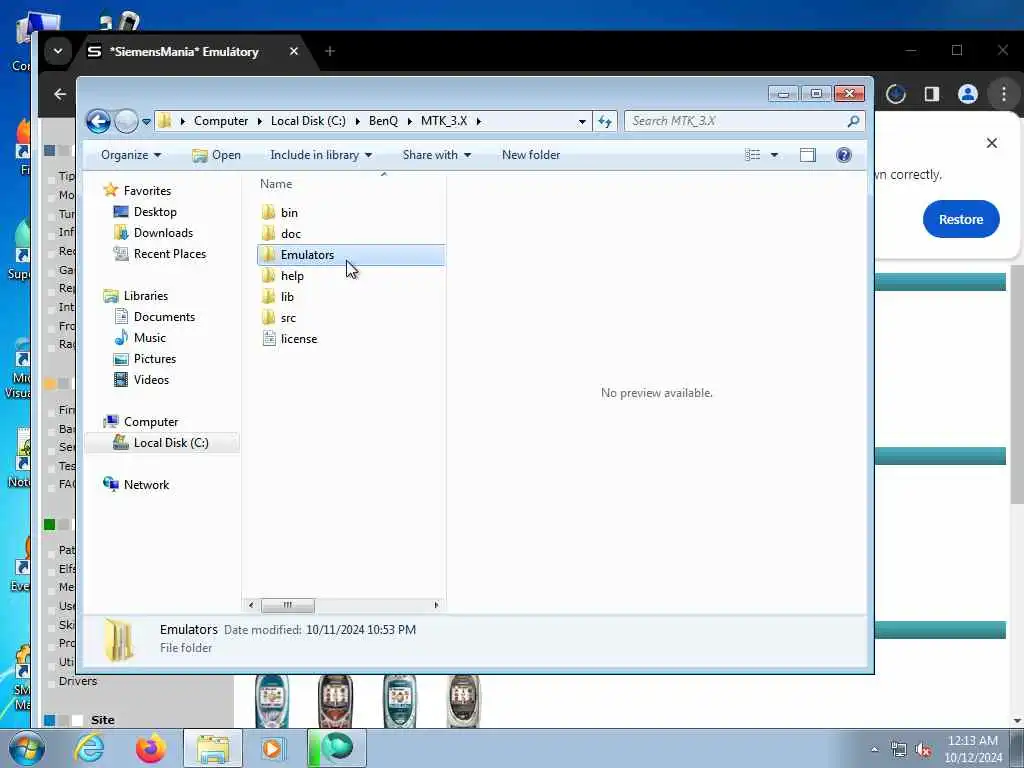Click BenQ in the address breadcrumb
The width and height of the screenshot is (1024, 768).
[383, 121]
